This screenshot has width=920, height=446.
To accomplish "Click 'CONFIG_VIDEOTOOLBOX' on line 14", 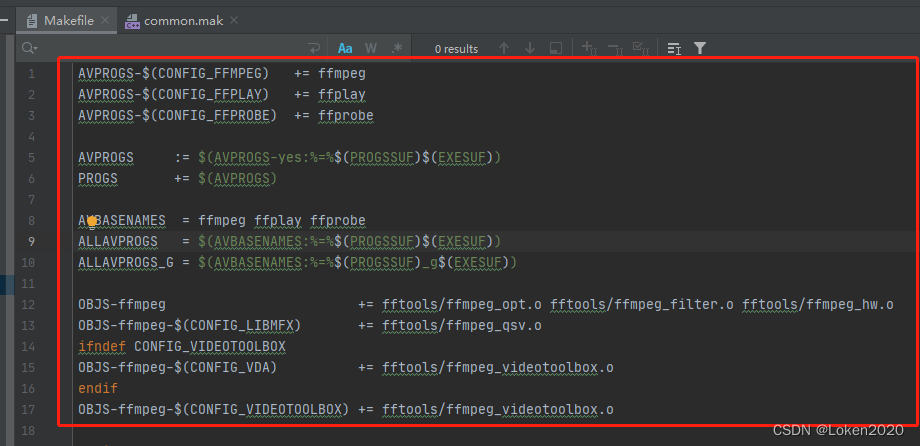I will point(210,347).
